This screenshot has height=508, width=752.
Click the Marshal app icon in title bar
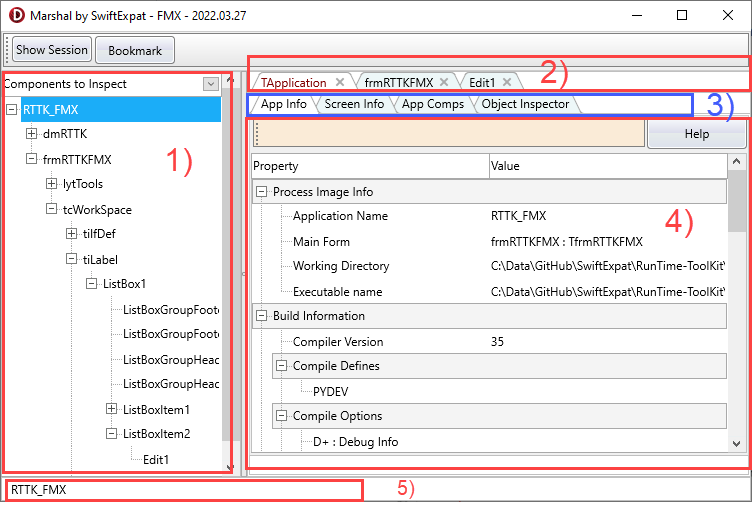pos(16,15)
